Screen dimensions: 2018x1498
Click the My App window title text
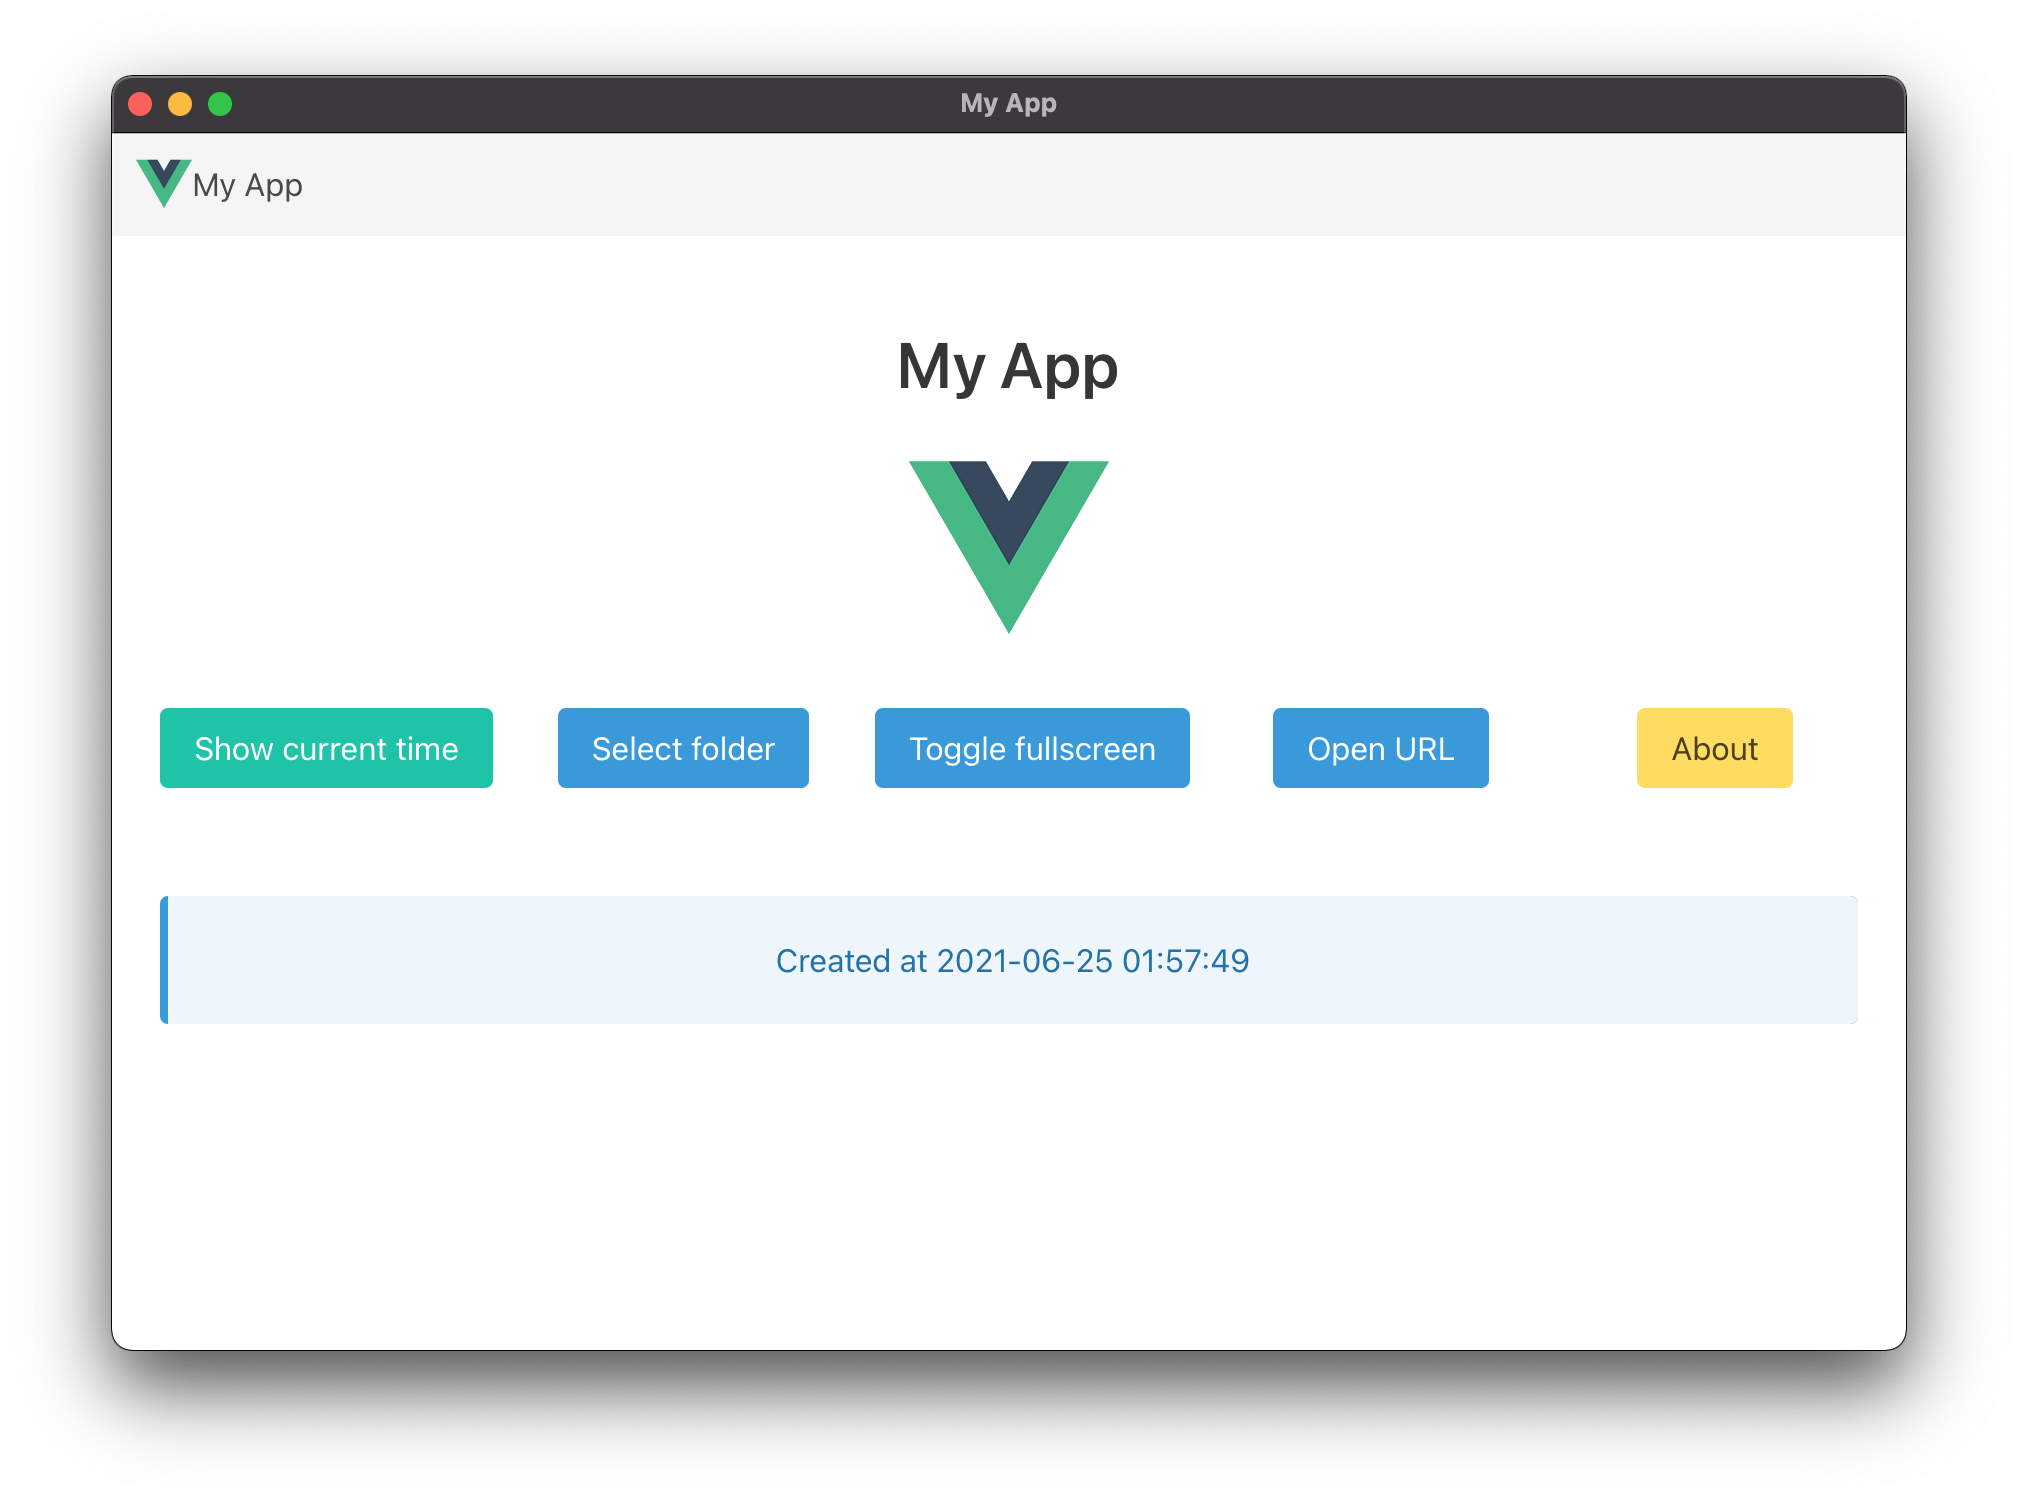[1008, 104]
